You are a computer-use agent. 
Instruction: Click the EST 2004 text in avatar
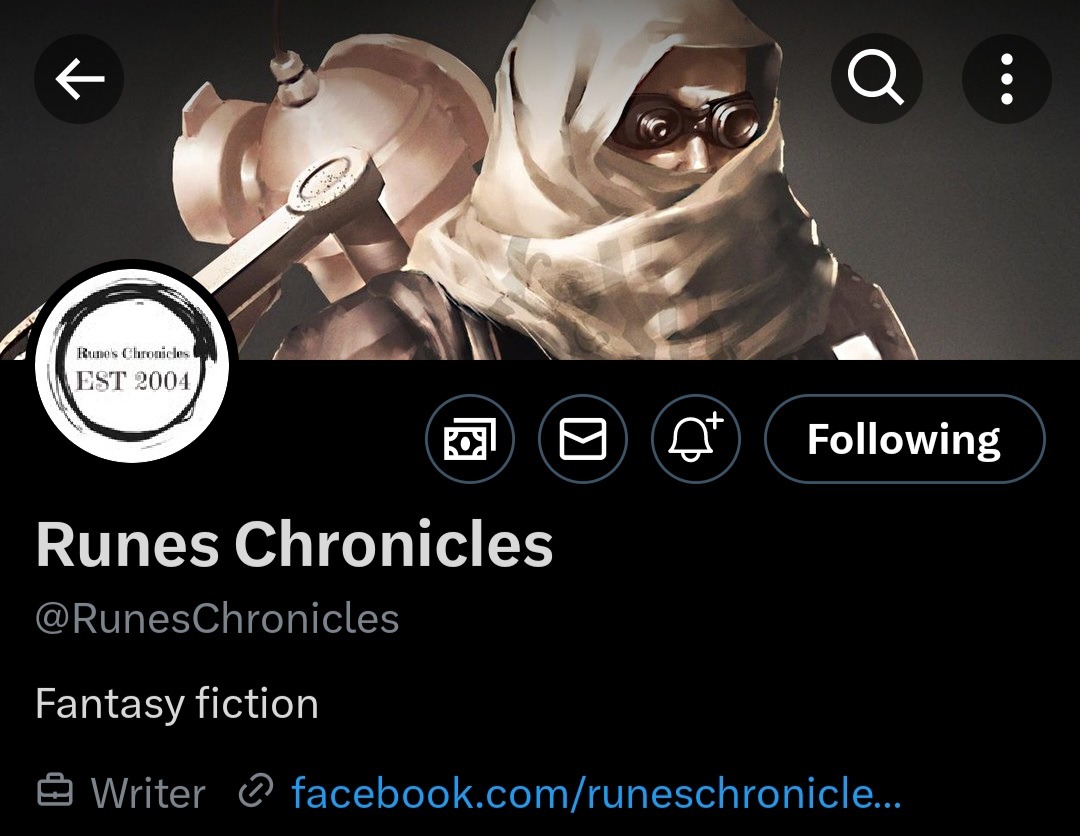click(x=132, y=381)
